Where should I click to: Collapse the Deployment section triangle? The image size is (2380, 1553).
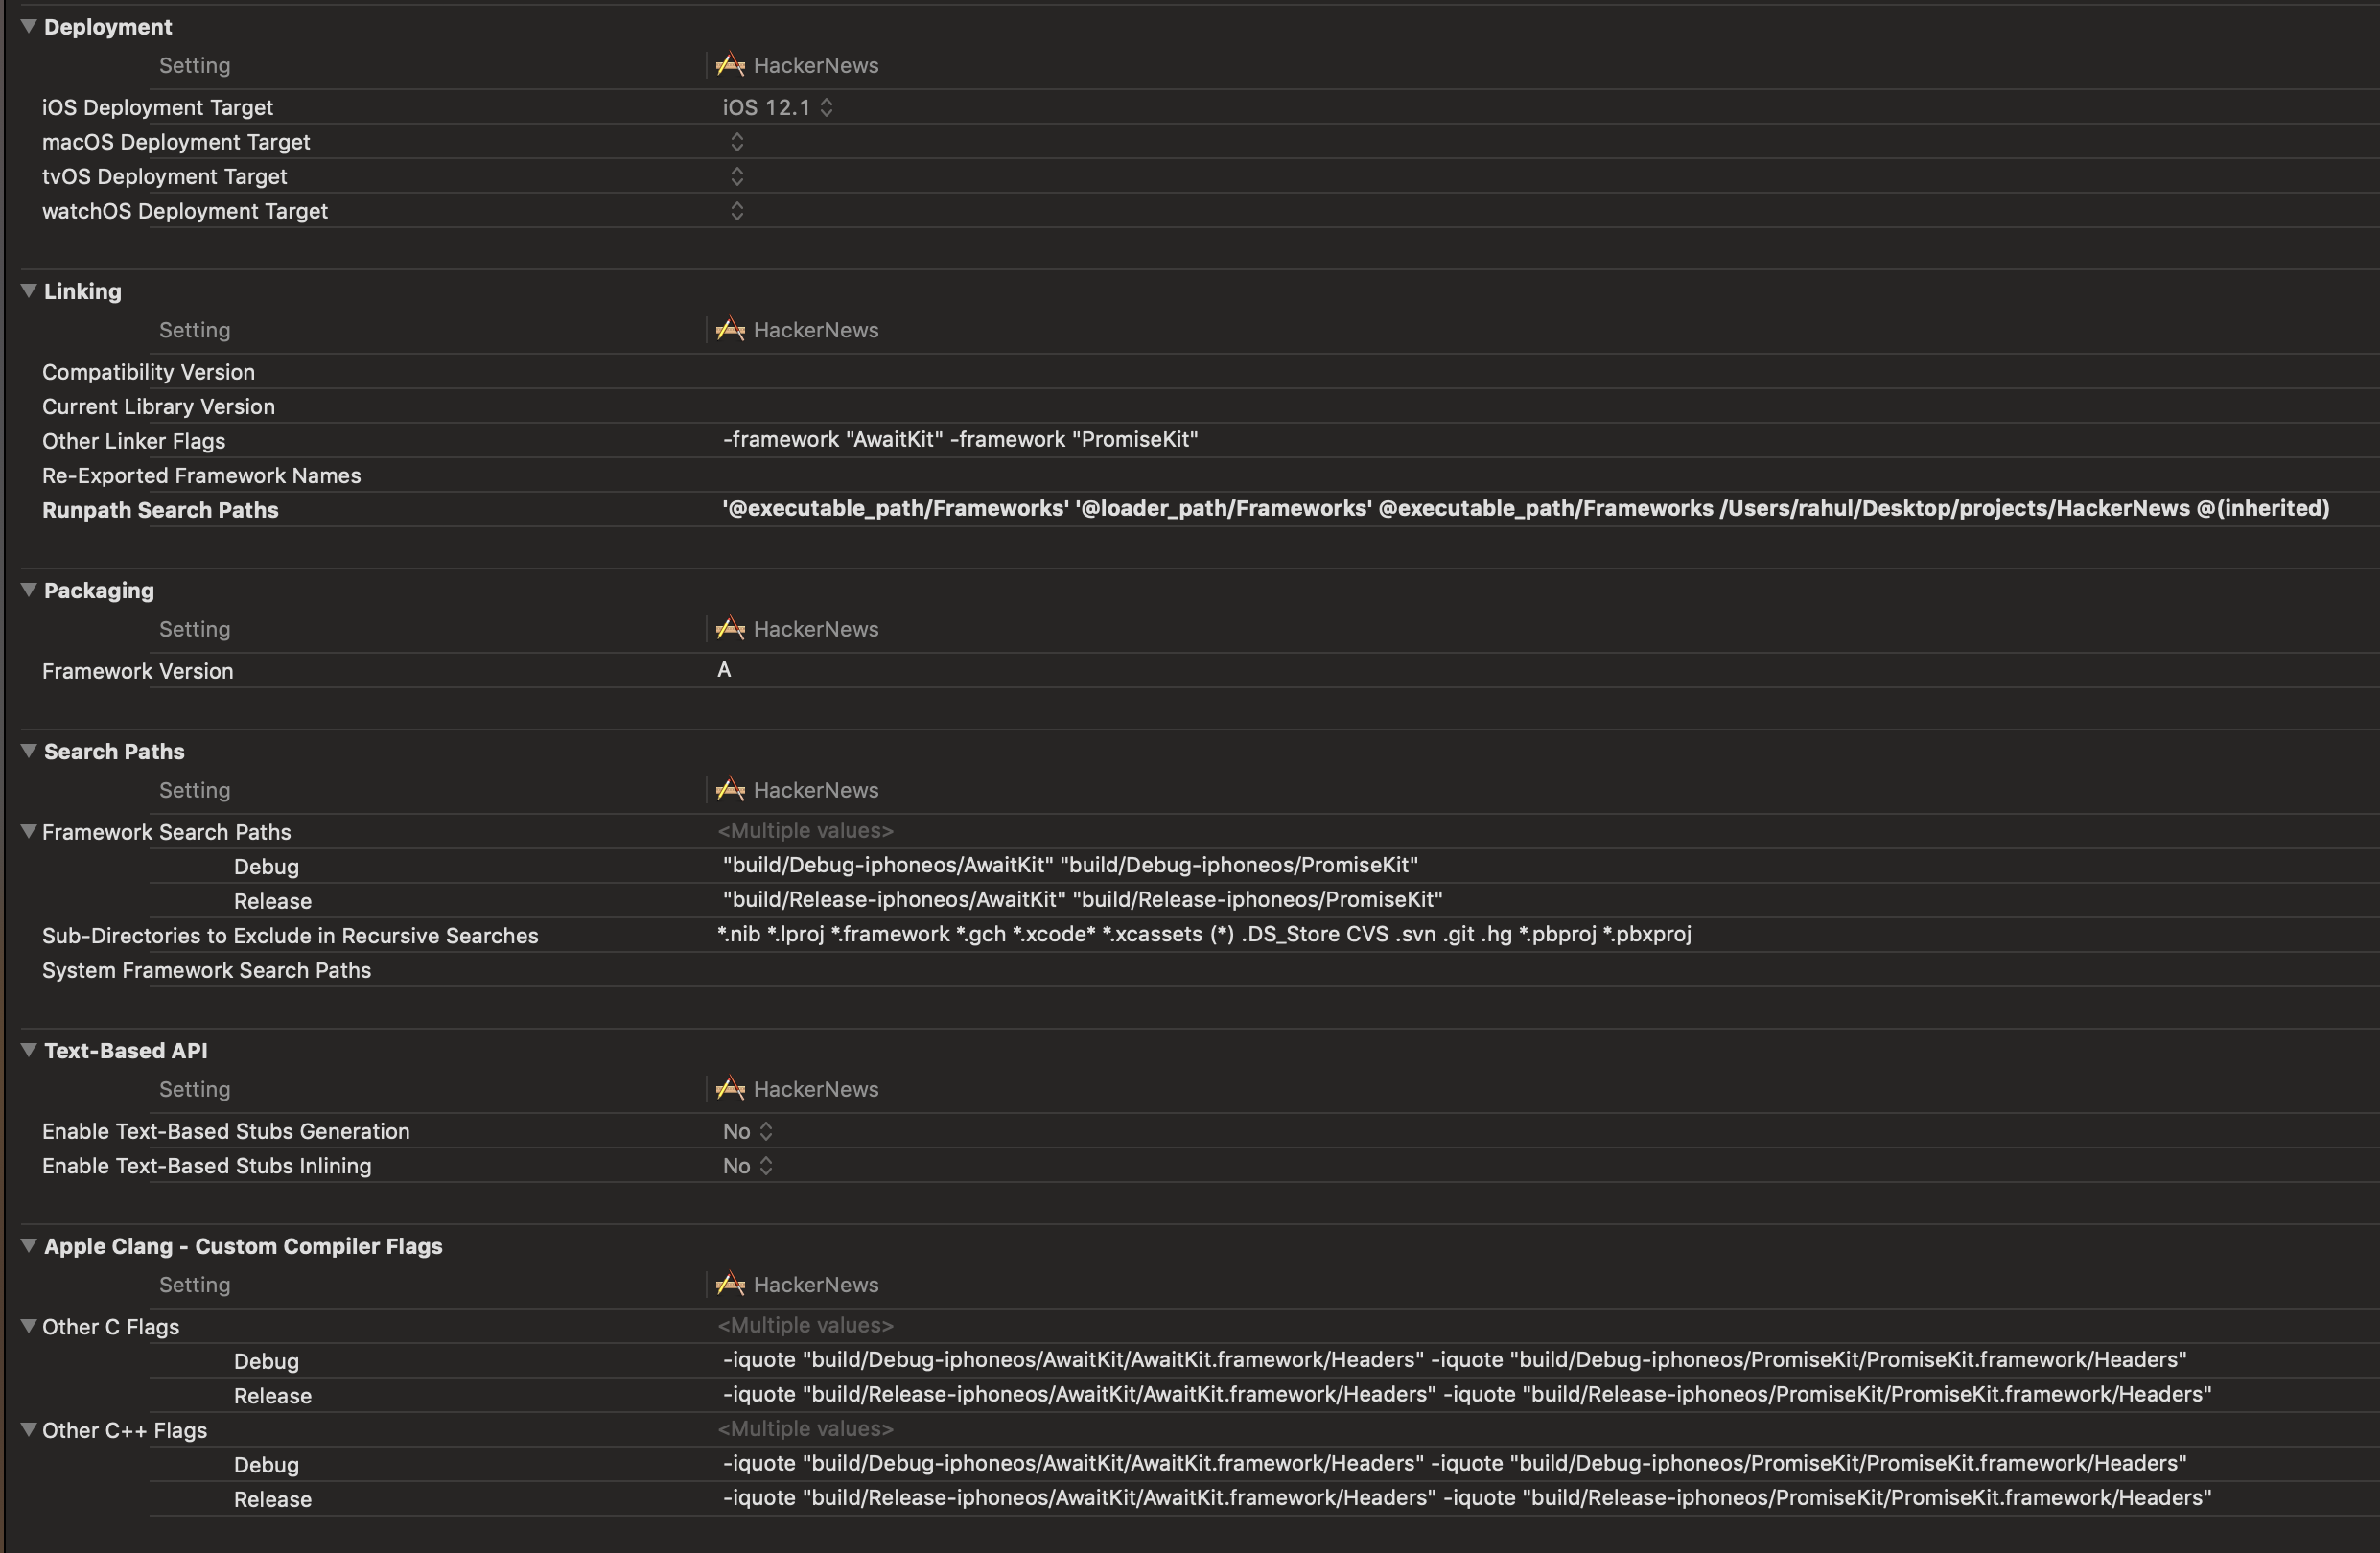coord(29,27)
